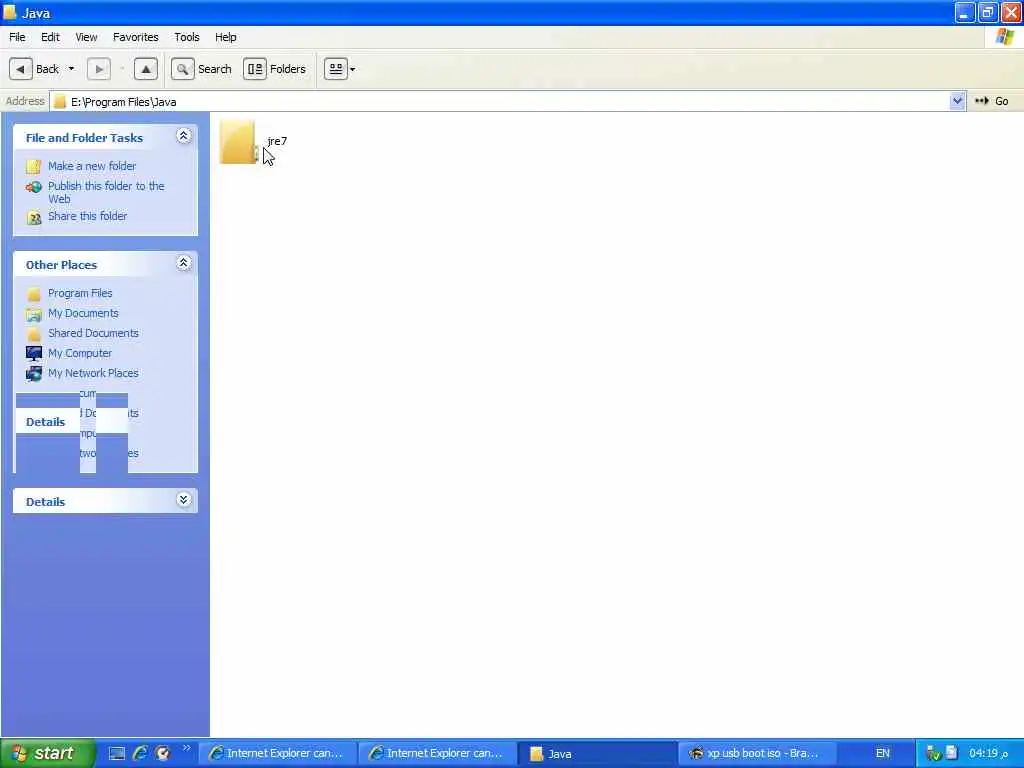Select the jre7 folder icon

point(238,142)
